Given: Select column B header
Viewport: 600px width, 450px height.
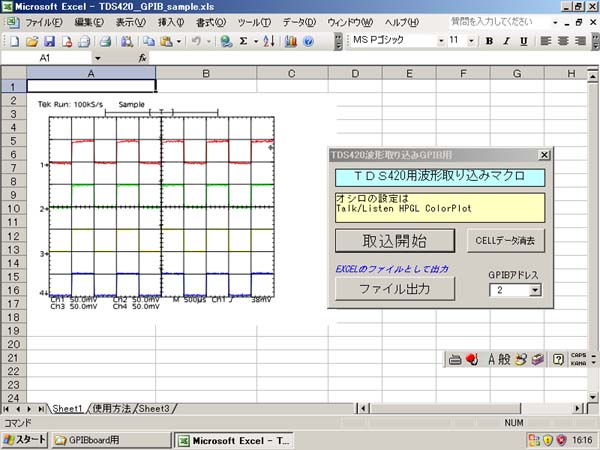Looking at the screenshot, I should pos(206,73).
